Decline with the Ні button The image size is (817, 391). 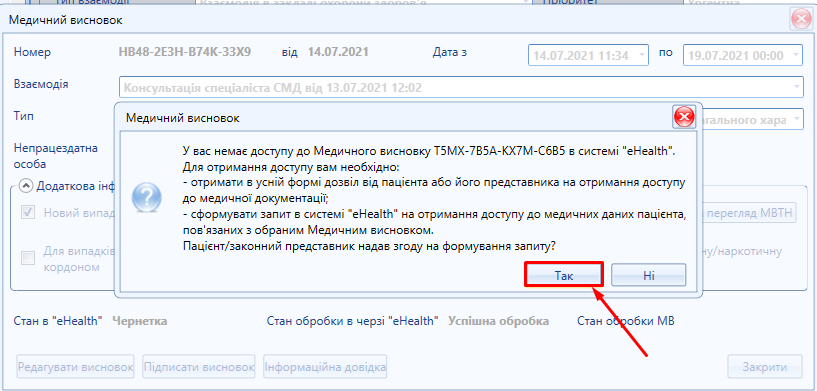[648, 276]
